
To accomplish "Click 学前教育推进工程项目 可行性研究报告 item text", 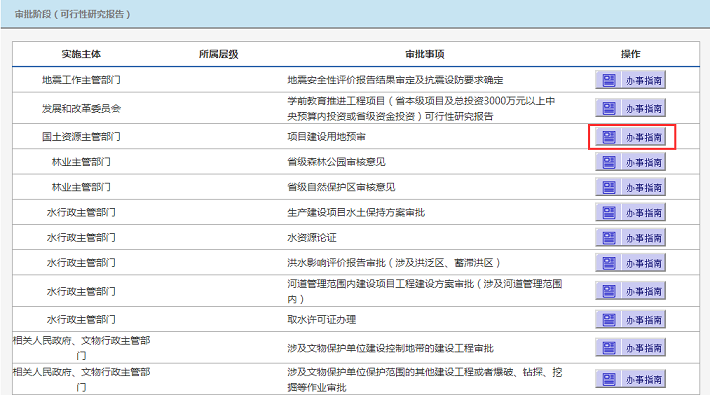I will (421, 108).
